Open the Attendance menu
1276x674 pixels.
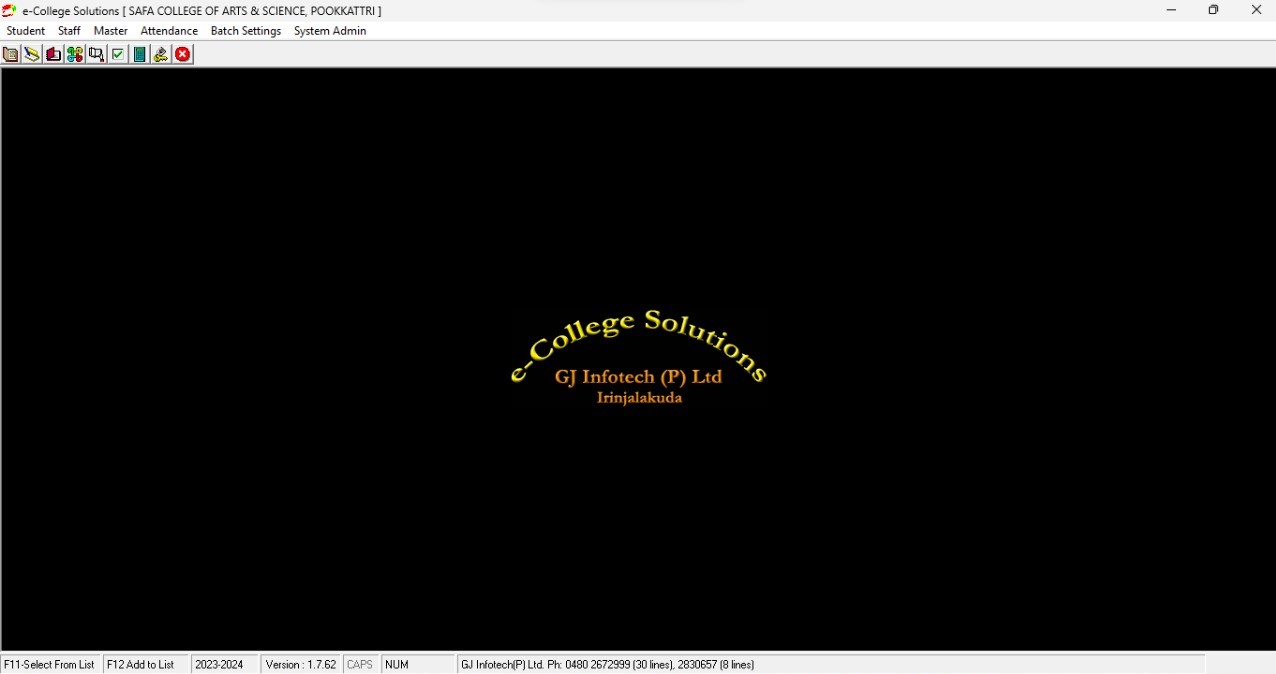point(169,31)
